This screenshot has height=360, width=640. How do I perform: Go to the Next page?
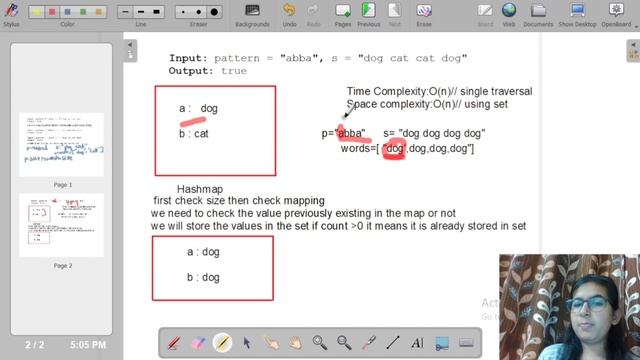[x=394, y=15]
